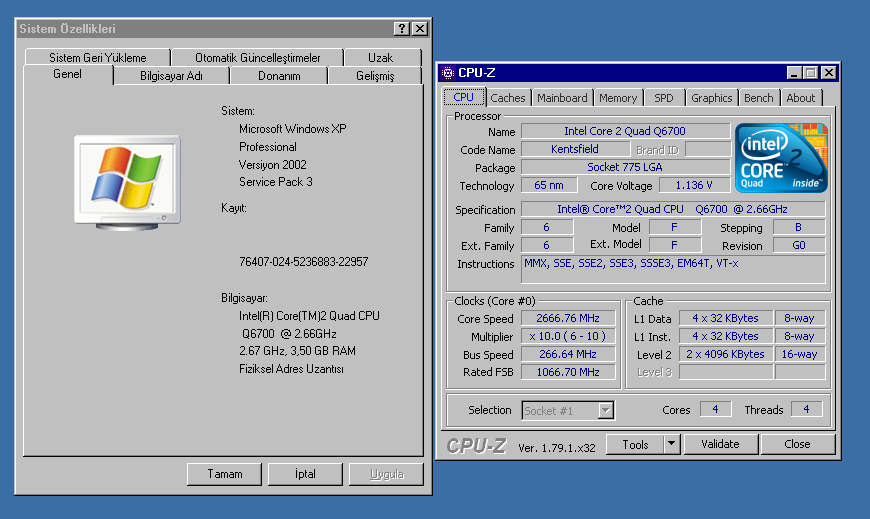Click the Multiplier value x 10.0 ( 6 - 10 )
The width and height of the screenshot is (870, 519).
tap(568, 336)
